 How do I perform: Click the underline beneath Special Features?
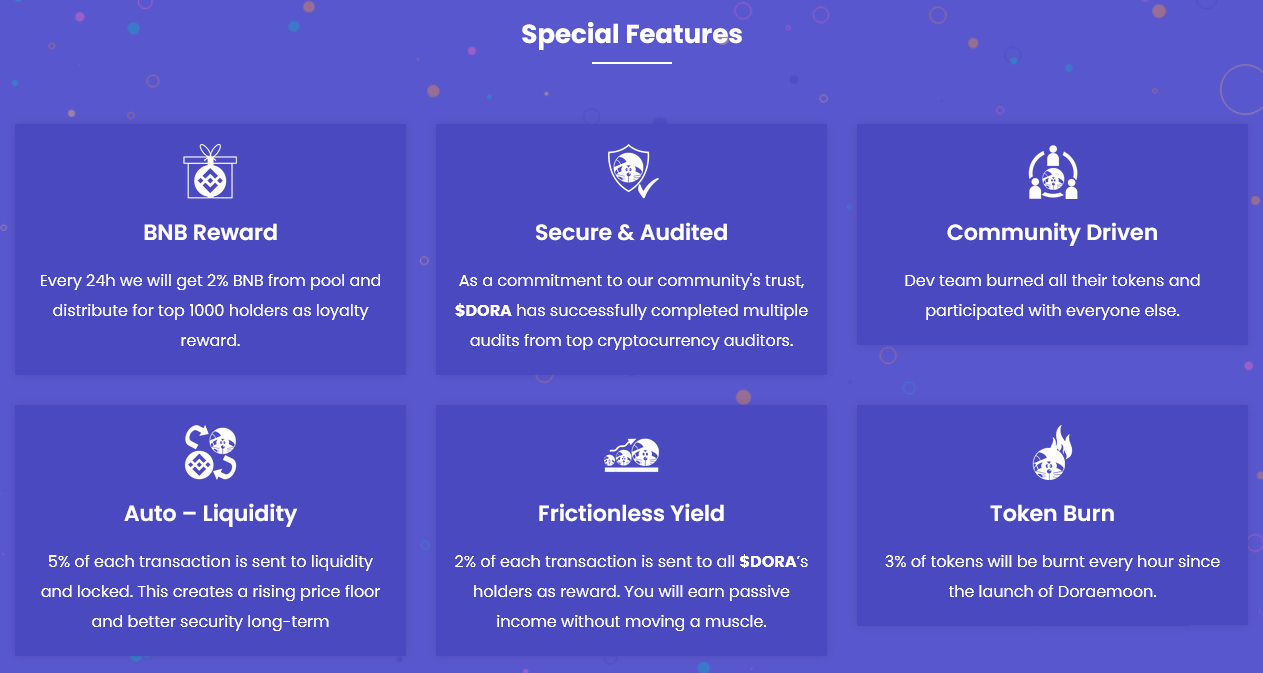pos(632,63)
